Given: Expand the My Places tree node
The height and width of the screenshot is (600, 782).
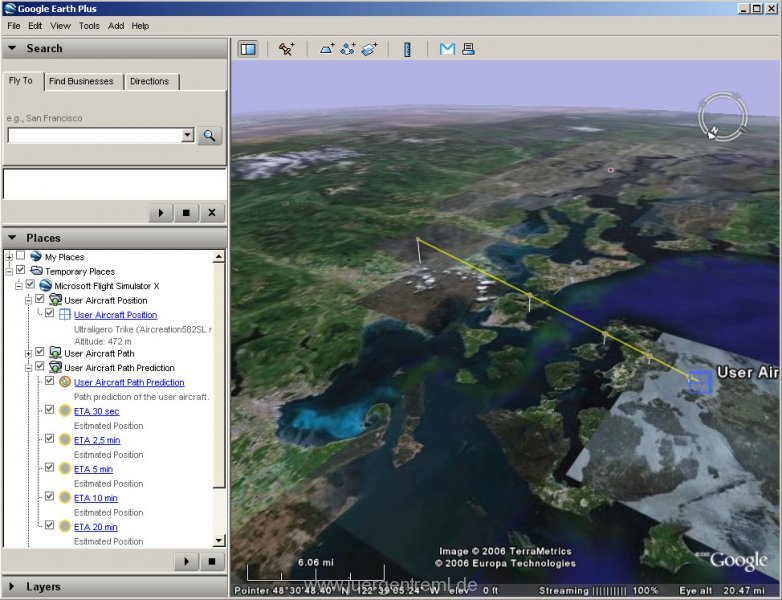Looking at the screenshot, I should (9, 257).
